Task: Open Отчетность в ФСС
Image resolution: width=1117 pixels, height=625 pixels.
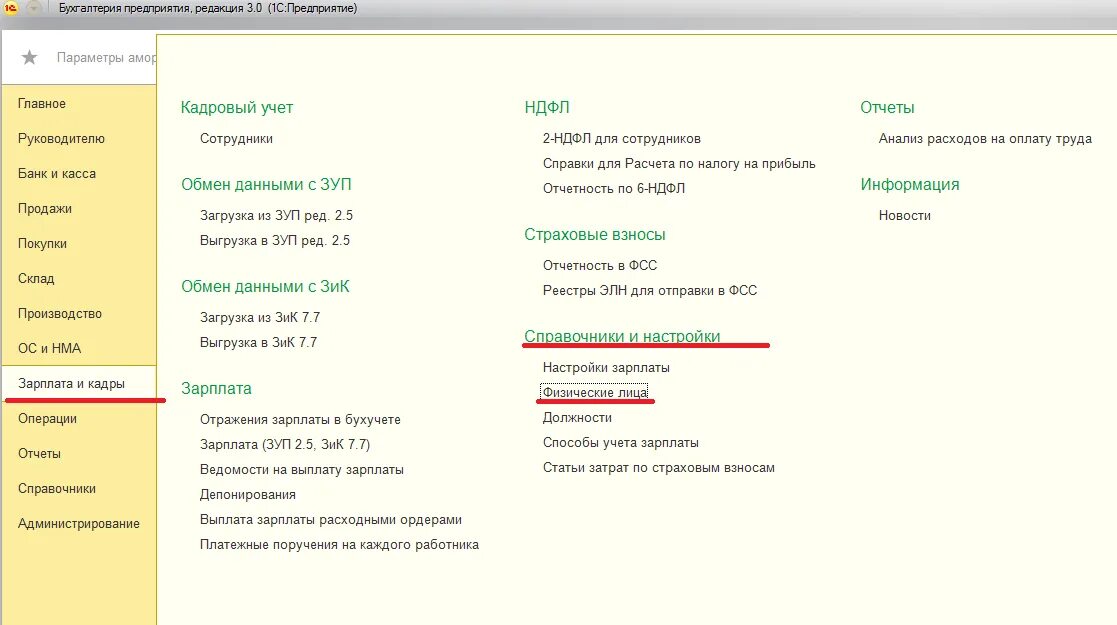Action: coord(600,265)
